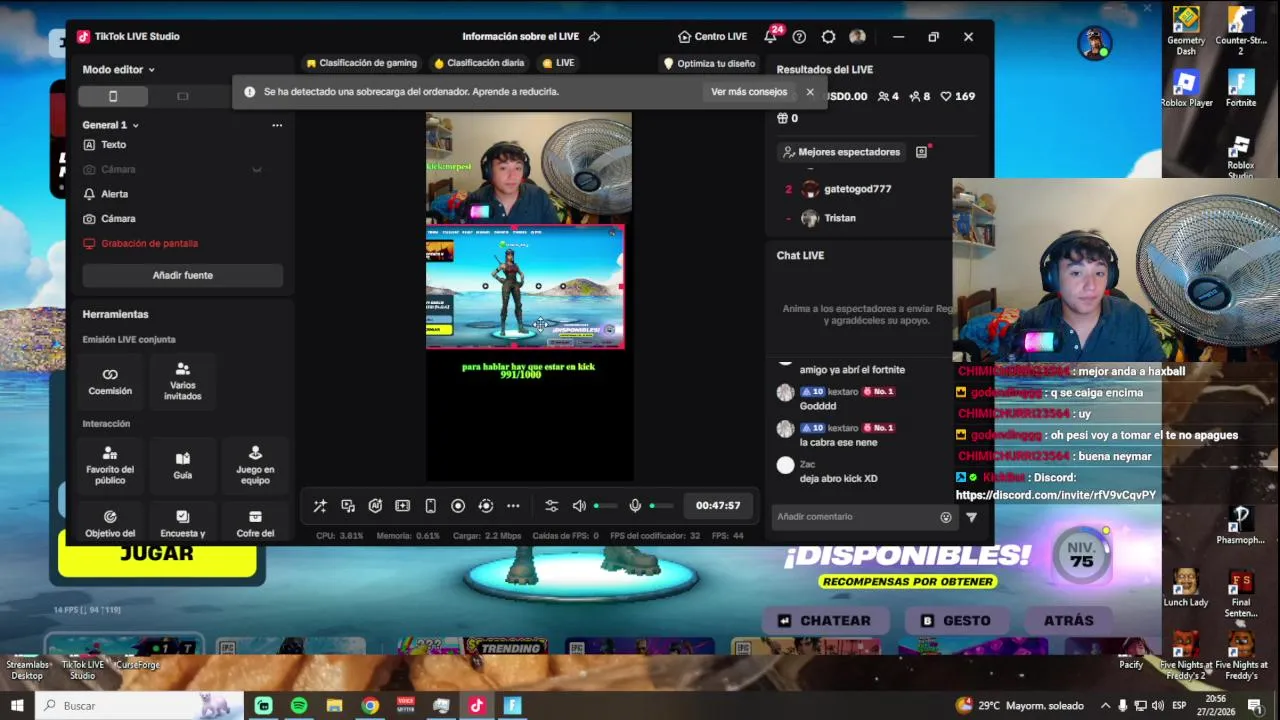The width and height of the screenshot is (1280, 720).
Task: Click the Windows taskbar Buscar search box
Action: [139, 706]
